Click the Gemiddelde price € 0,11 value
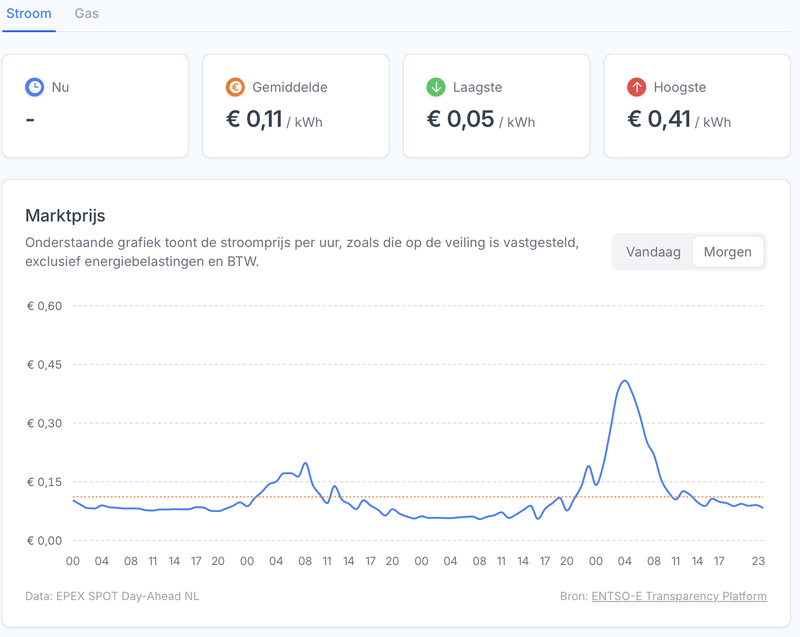800x637 pixels. pos(254,120)
